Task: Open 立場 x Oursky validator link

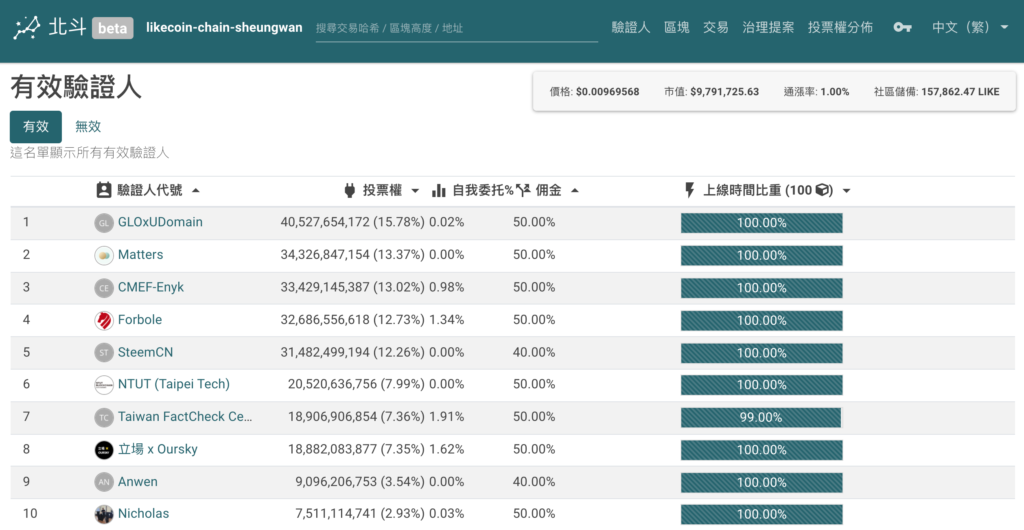Action: click(157, 449)
